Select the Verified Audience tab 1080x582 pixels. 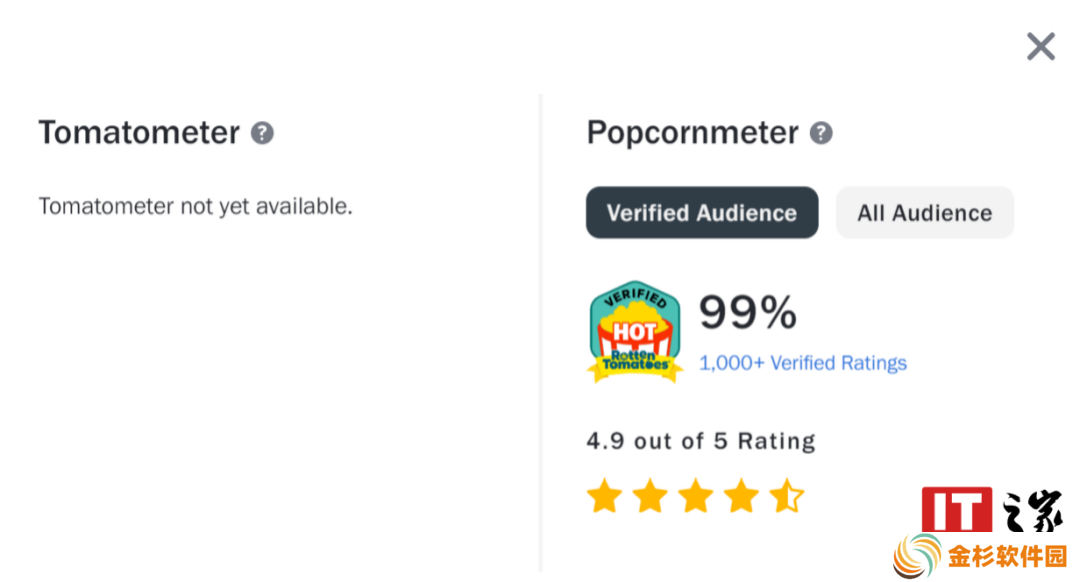click(x=702, y=213)
